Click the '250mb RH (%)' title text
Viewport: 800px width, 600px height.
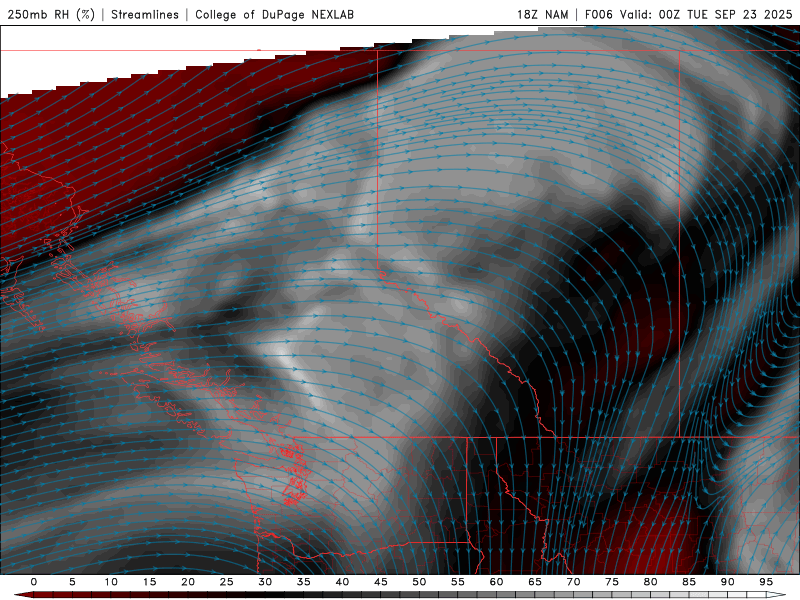(51, 14)
